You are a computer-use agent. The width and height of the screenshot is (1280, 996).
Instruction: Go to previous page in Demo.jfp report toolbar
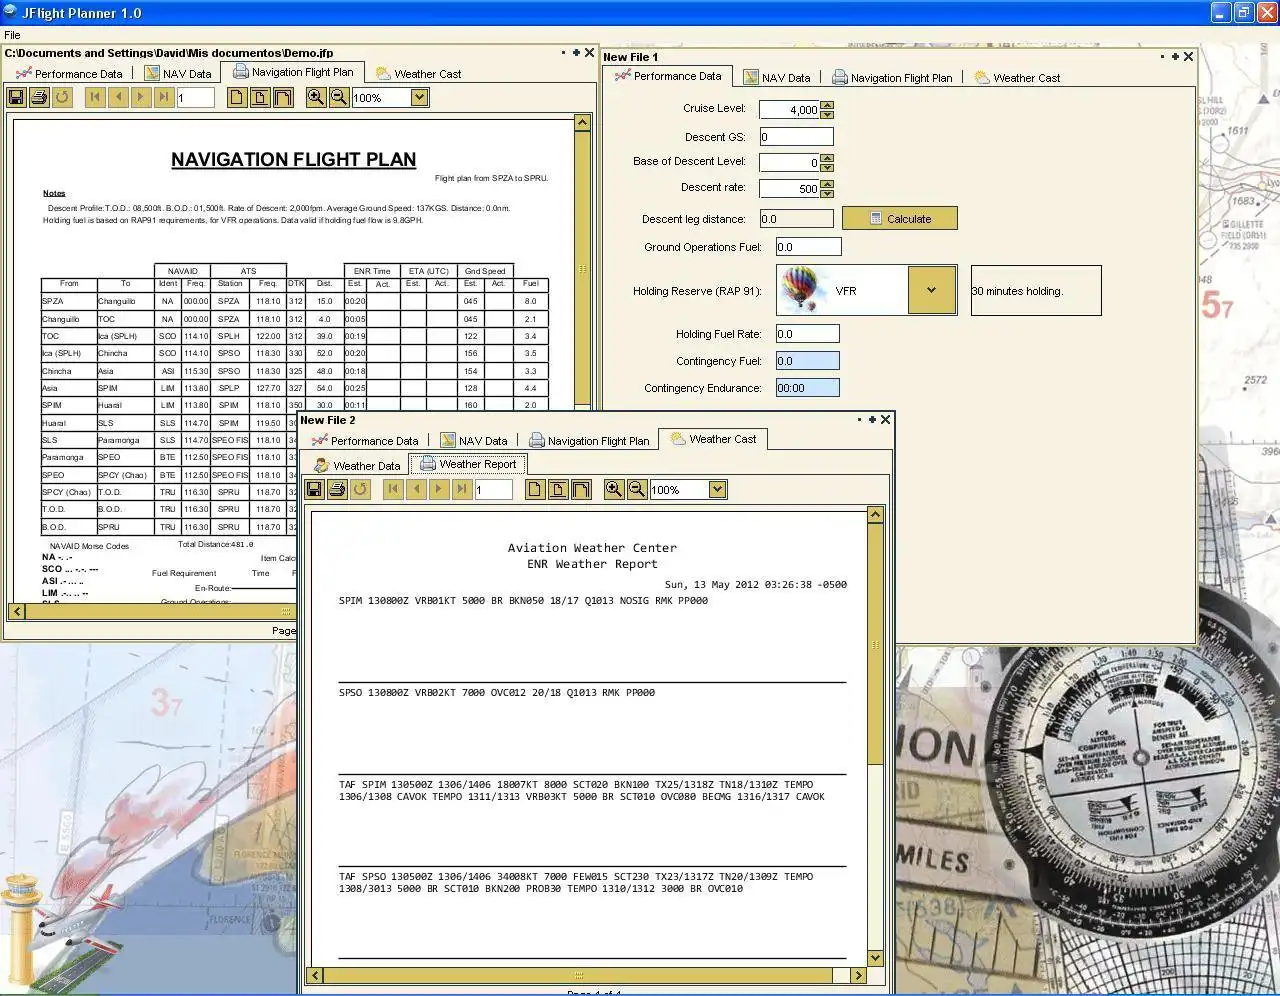click(x=118, y=97)
